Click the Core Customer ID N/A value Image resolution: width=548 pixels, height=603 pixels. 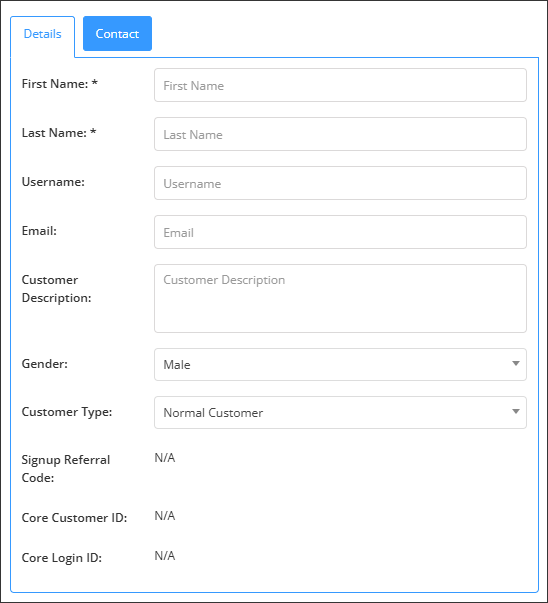click(165, 516)
